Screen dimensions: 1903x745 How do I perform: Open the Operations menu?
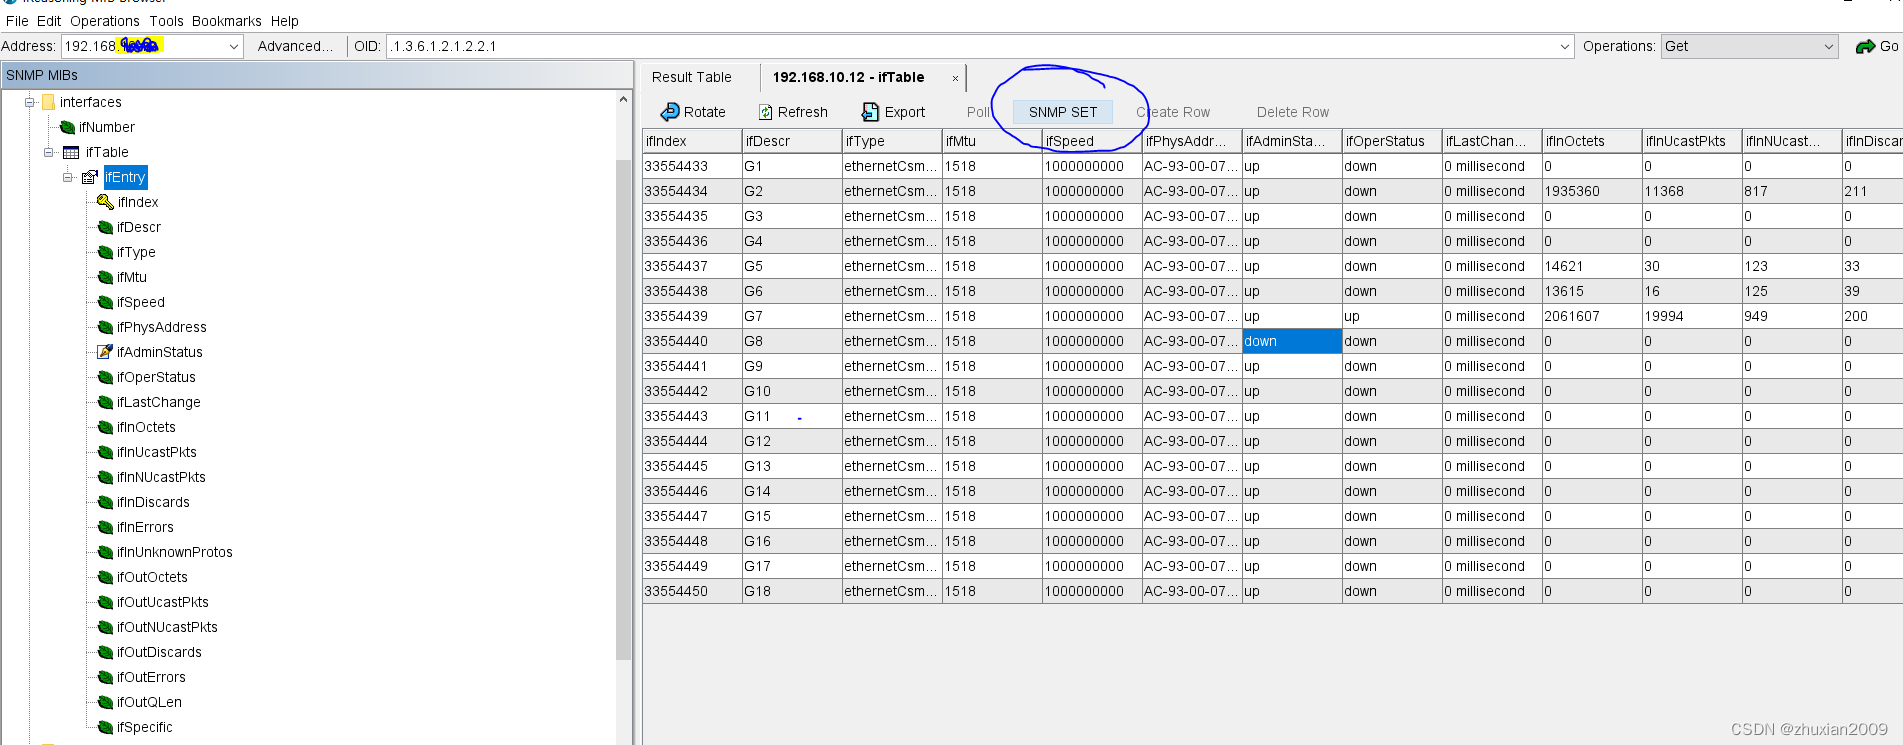pyautogui.click(x=105, y=21)
